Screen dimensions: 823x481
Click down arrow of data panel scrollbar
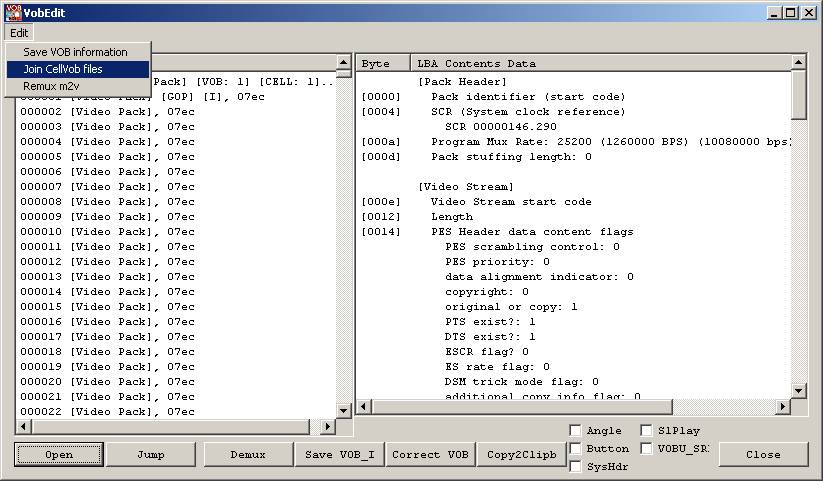(798, 390)
